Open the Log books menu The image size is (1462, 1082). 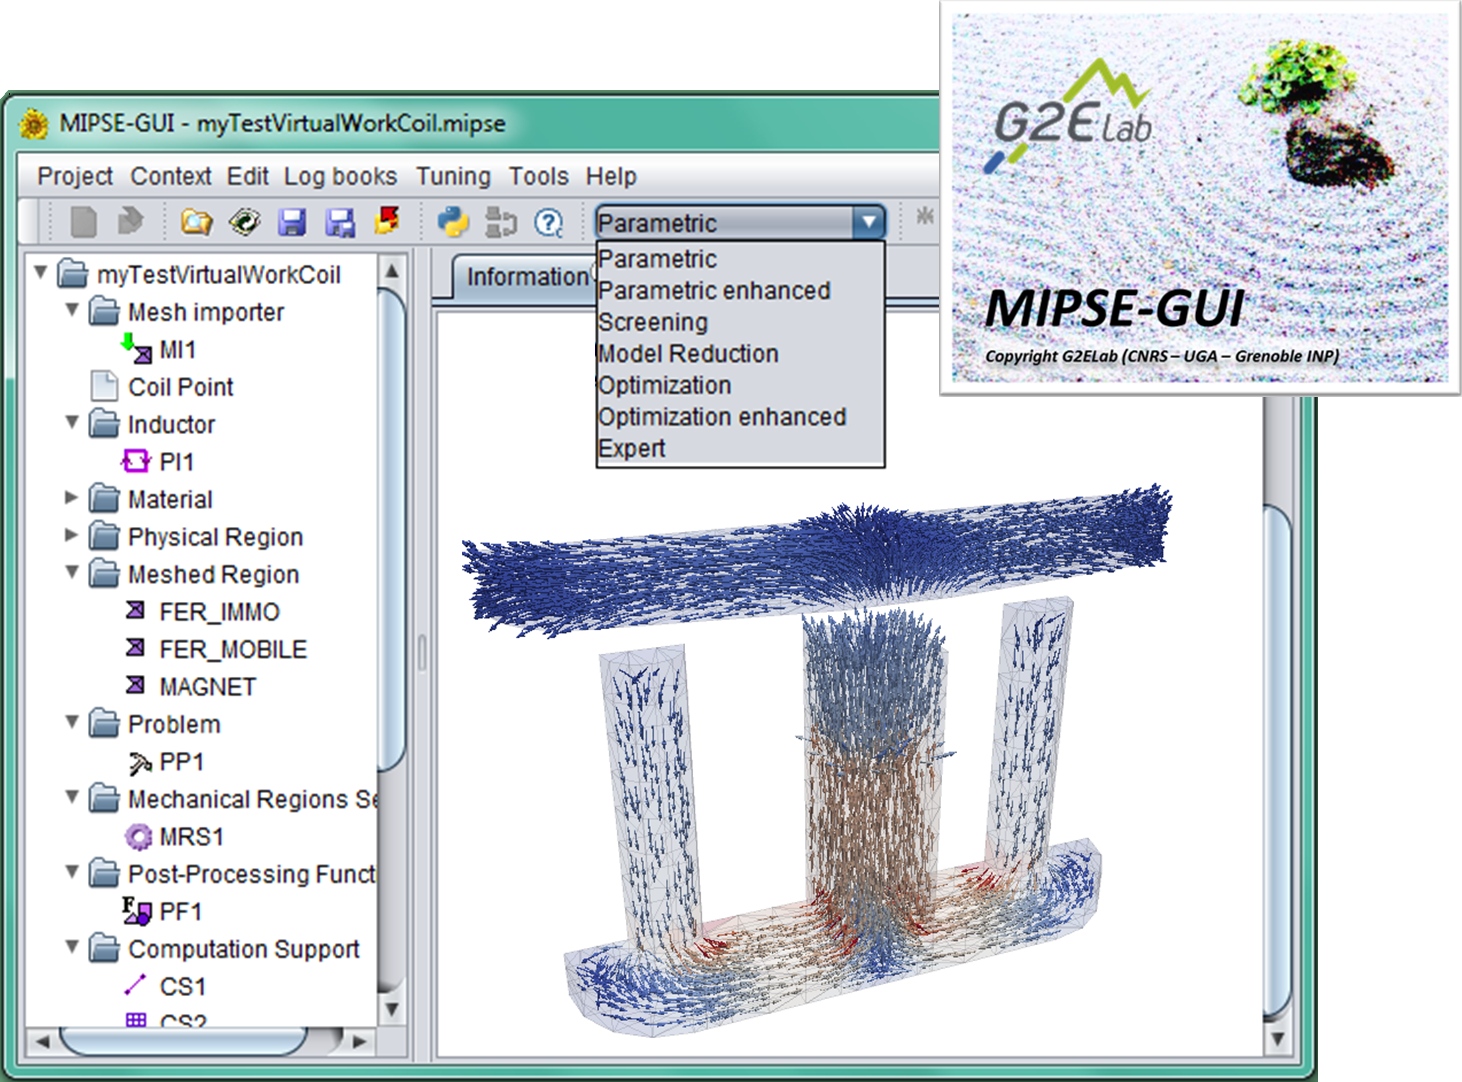pyautogui.click(x=341, y=176)
